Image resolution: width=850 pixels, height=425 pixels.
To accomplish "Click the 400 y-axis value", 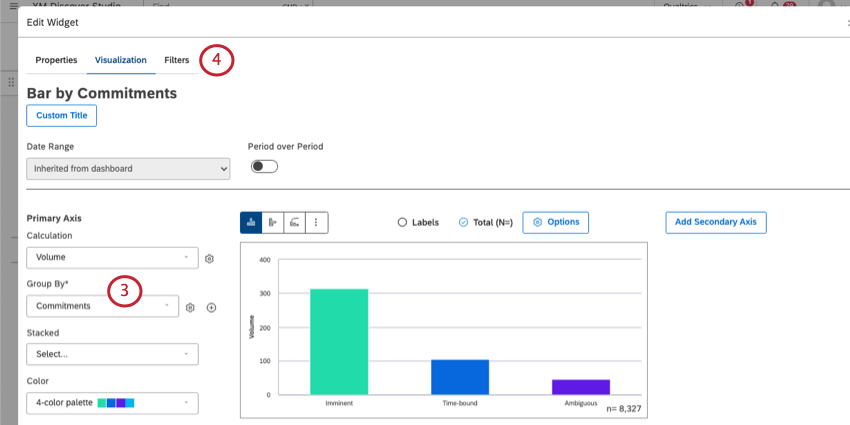I will pos(265,260).
